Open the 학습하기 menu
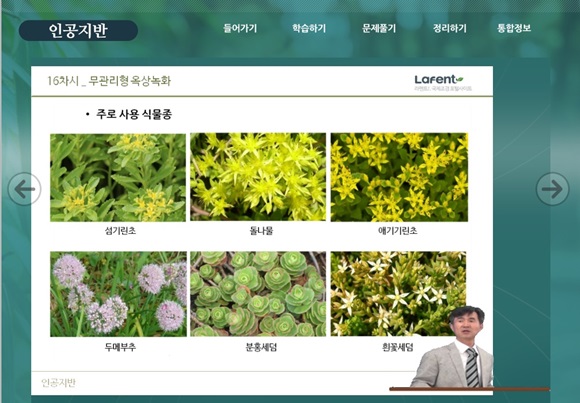 coord(309,28)
